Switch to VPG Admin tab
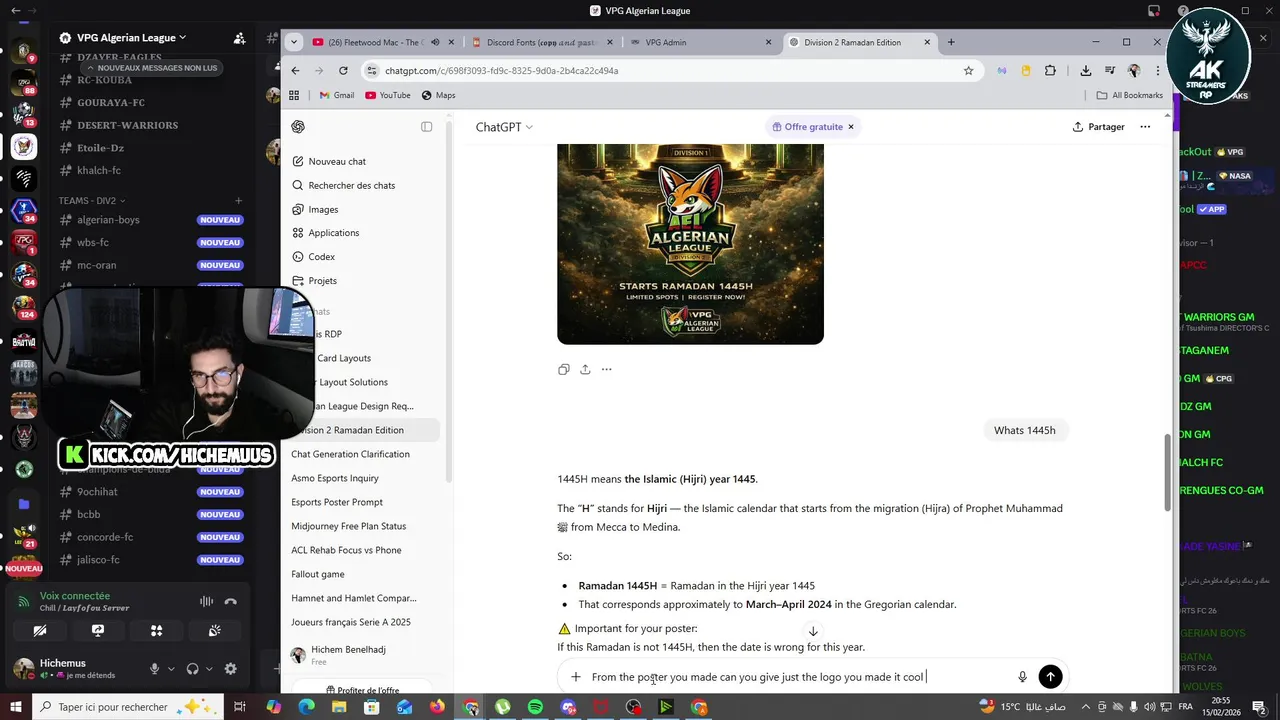The height and width of the screenshot is (720, 1280). [x=700, y=42]
